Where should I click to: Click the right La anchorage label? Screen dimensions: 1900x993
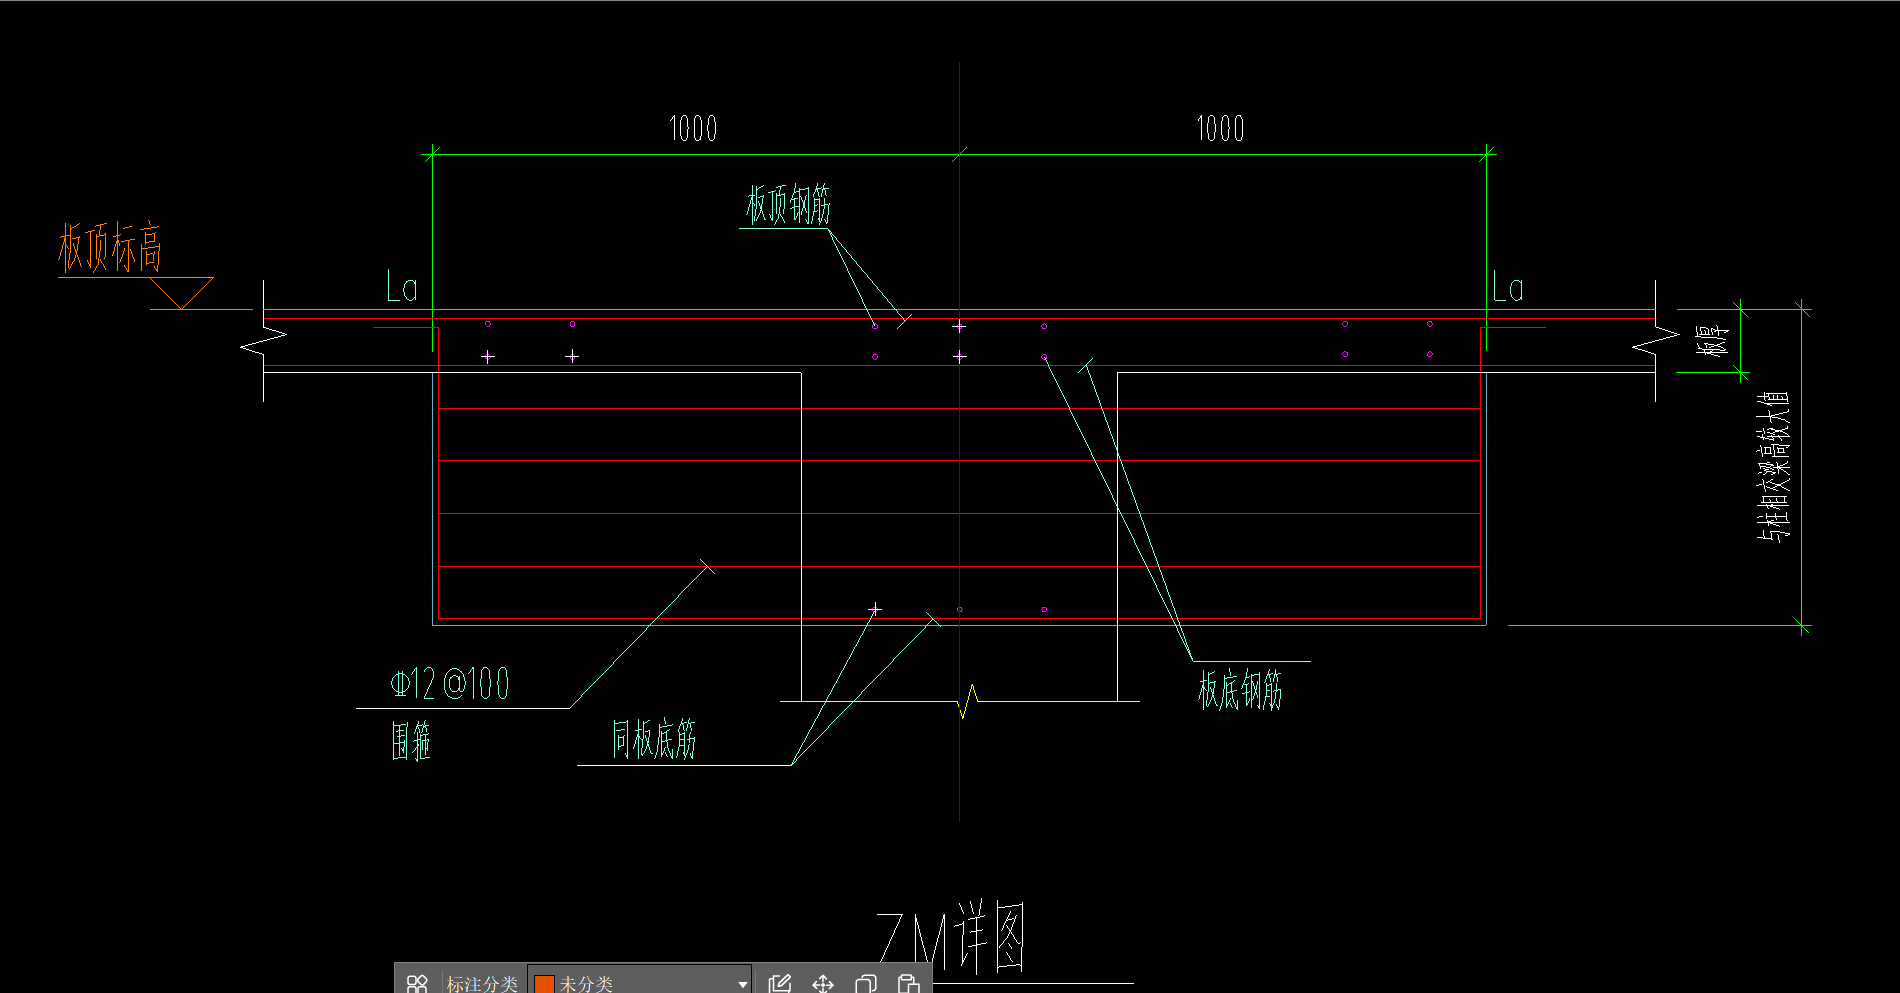coord(1508,287)
